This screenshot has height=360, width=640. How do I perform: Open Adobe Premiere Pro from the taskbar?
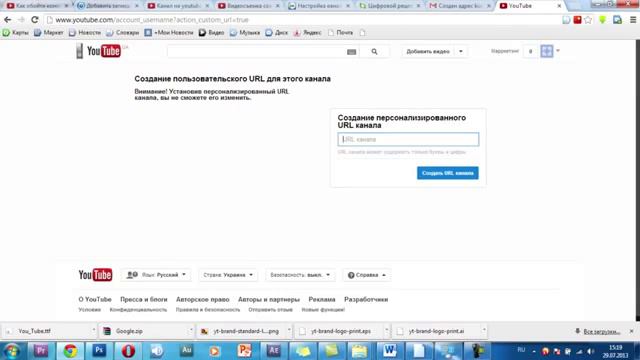click(x=41, y=351)
